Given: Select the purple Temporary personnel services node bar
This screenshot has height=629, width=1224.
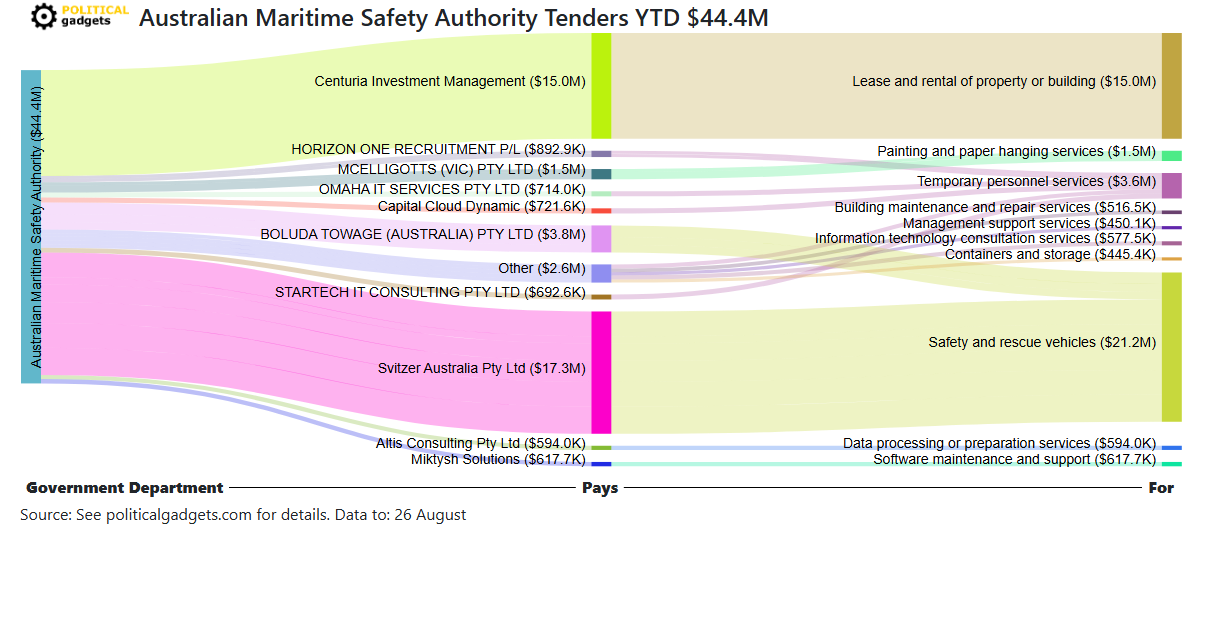Looking at the screenshot, I should pyautogui.click(x=1171, y=185).
